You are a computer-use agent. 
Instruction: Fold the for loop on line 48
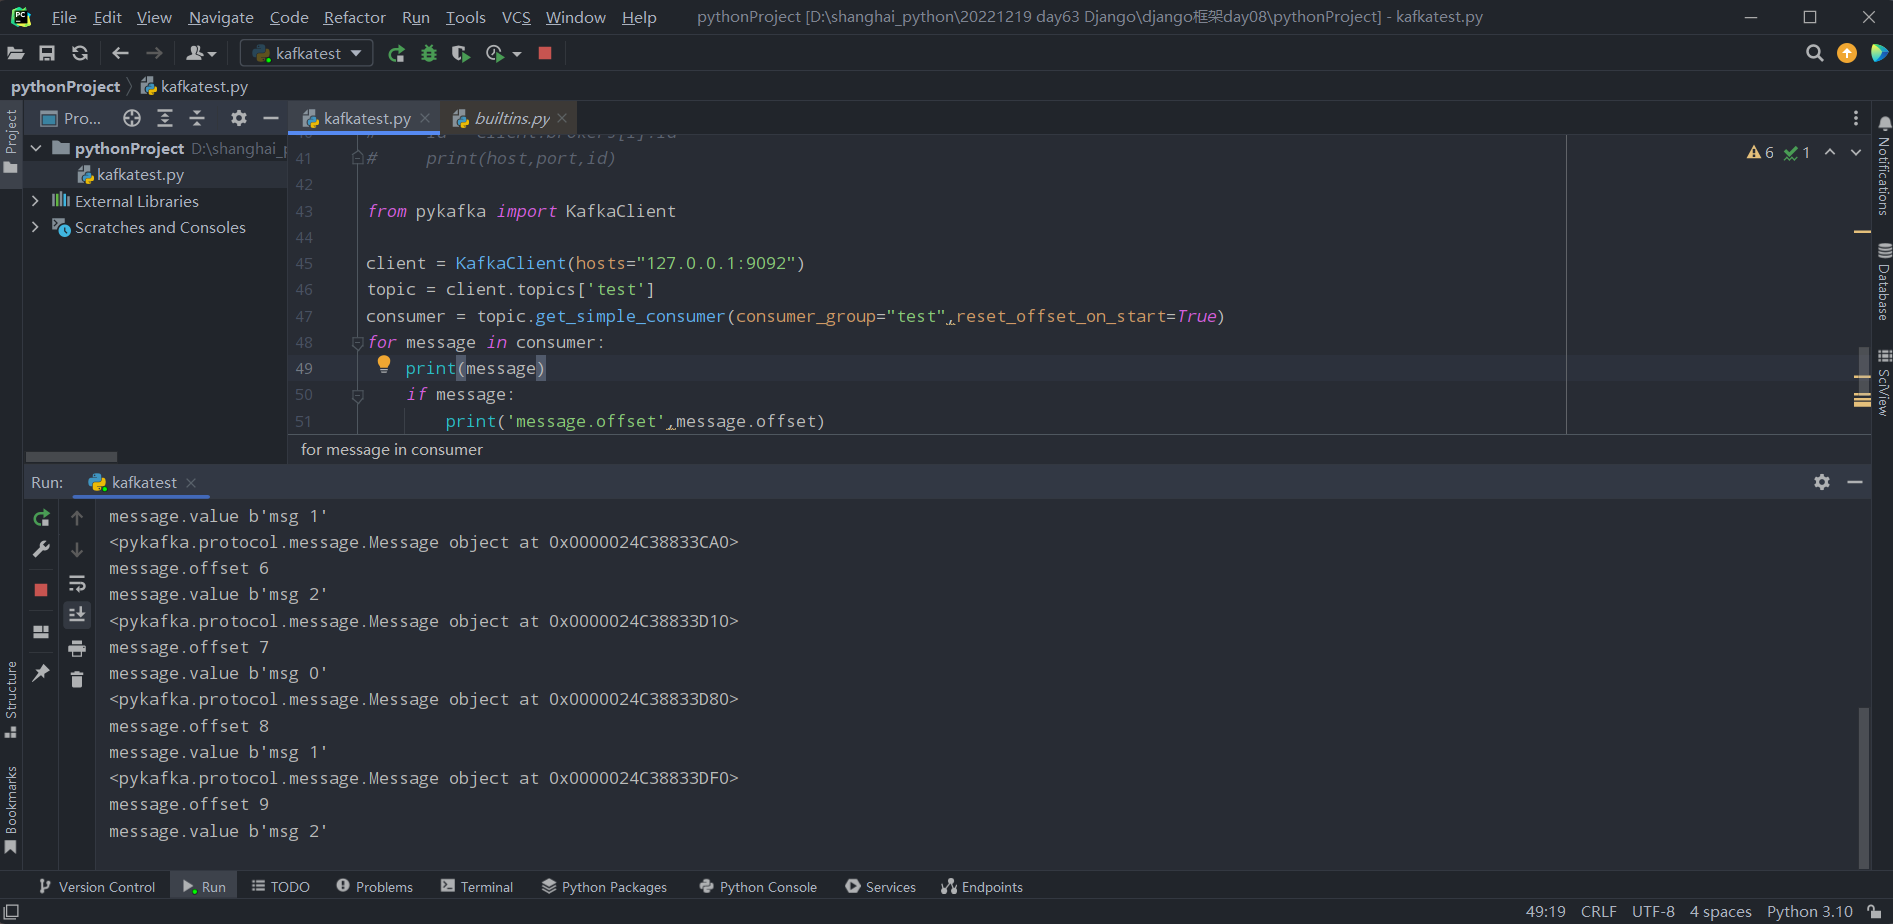click(357, 342)
